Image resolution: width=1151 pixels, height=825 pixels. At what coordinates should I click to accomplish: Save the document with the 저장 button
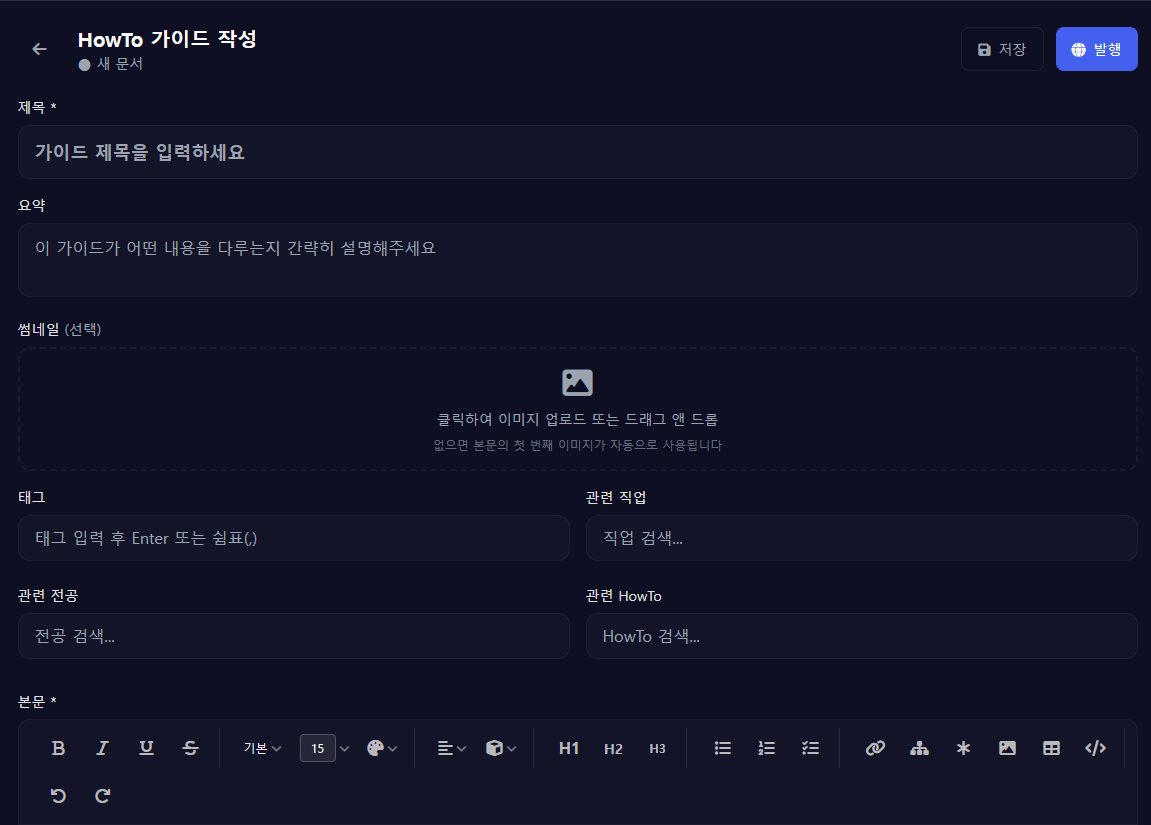[x=1001, y=49]
